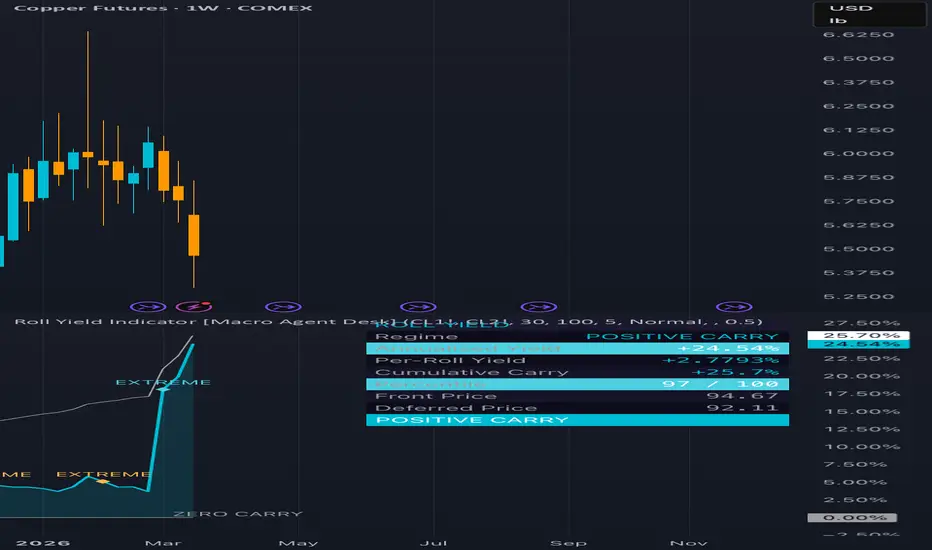Click the 6.6250 price axis label

[x=858, y=34]
